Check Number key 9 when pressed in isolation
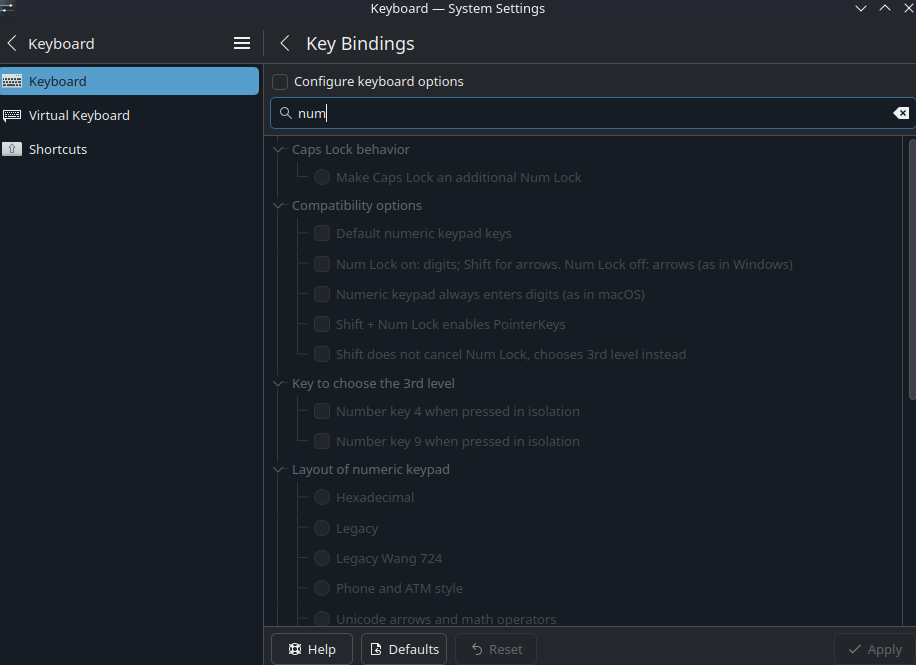Image resolution: width=916 pixels, height=665 pixels. tap(322, 441)
